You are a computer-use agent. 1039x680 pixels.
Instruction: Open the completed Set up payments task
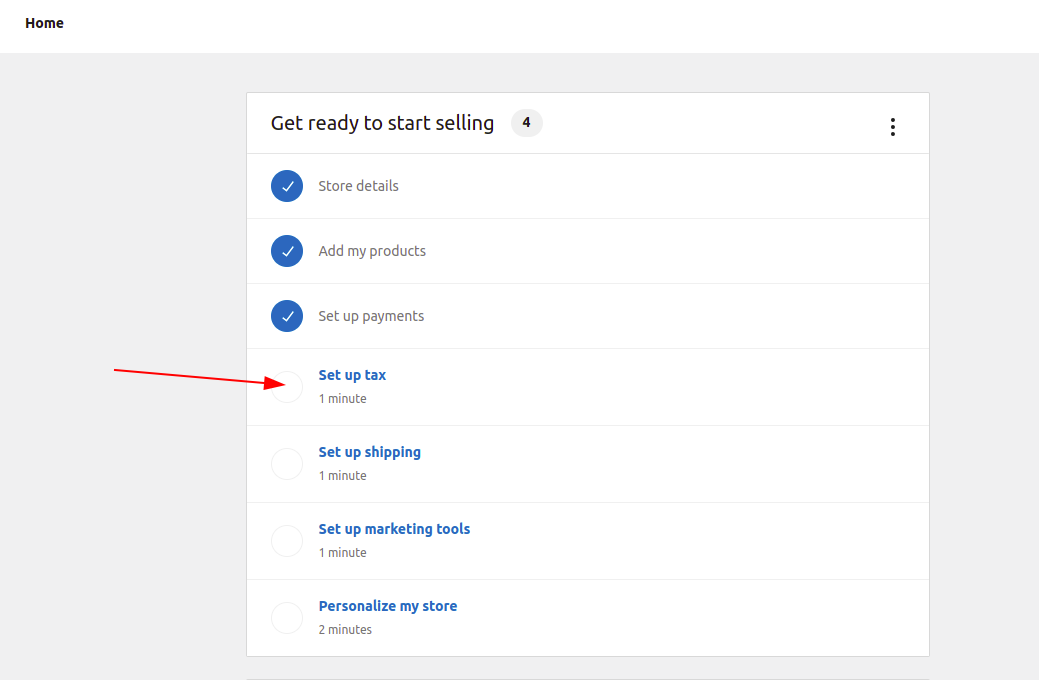pos(371,316)
